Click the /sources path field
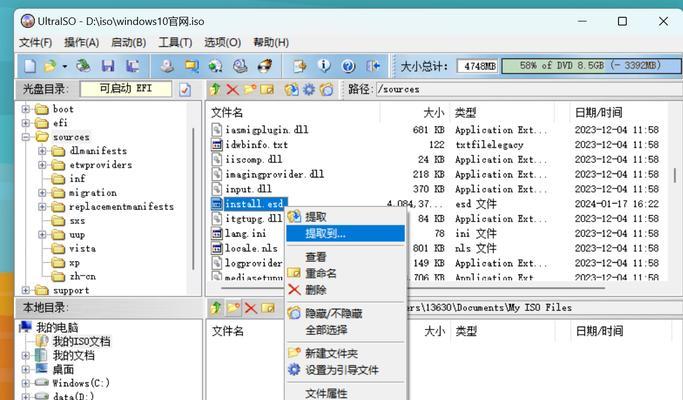Image resolution: width=683 pixels, height=400 pixels. 529,89
